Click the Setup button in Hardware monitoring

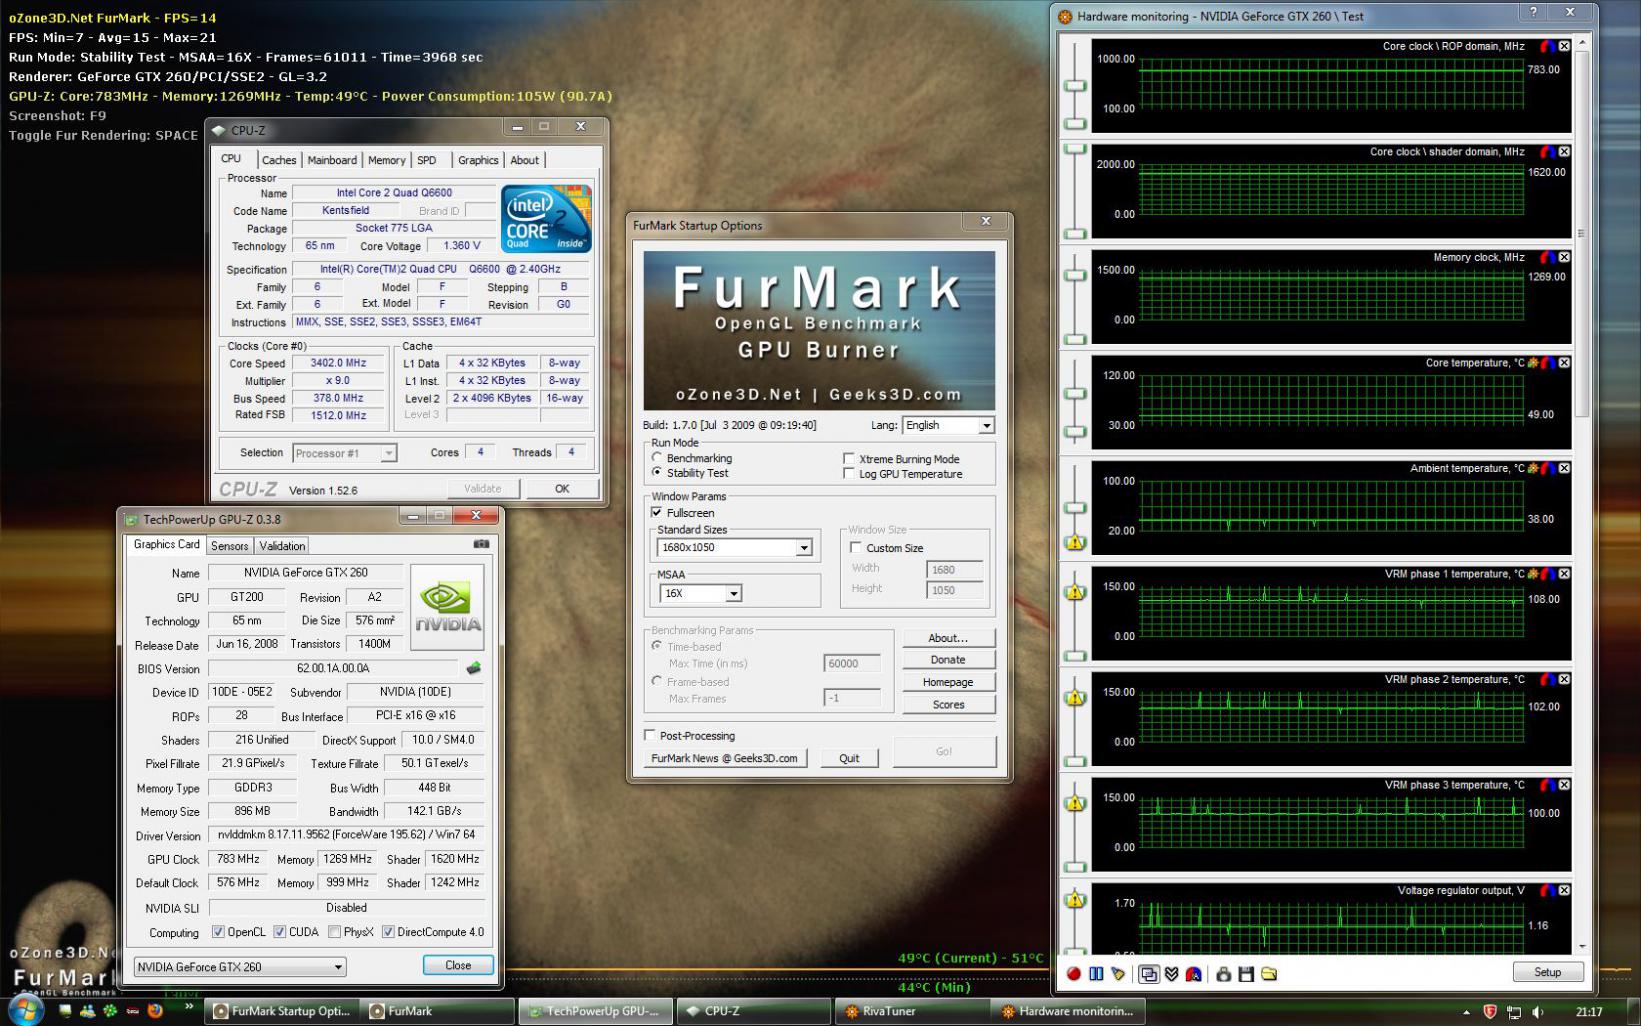pyautogui.click(x=1547, y=972)
